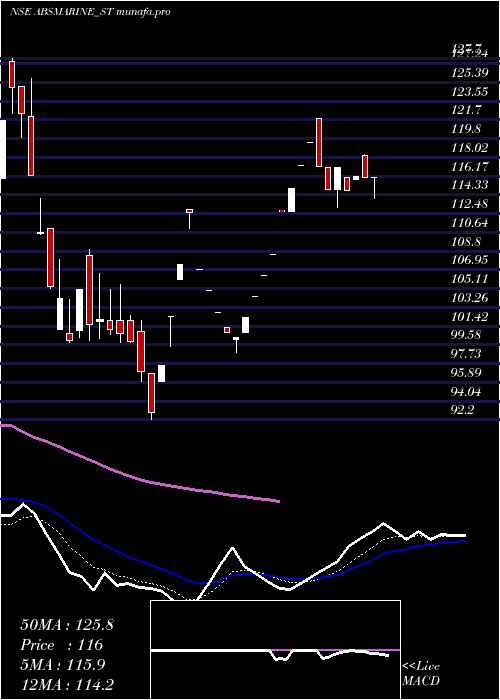This screenshot has height=700, width=500.
Task: Click the 50MA : 125.8 readout
Action: tap(67, 625)
